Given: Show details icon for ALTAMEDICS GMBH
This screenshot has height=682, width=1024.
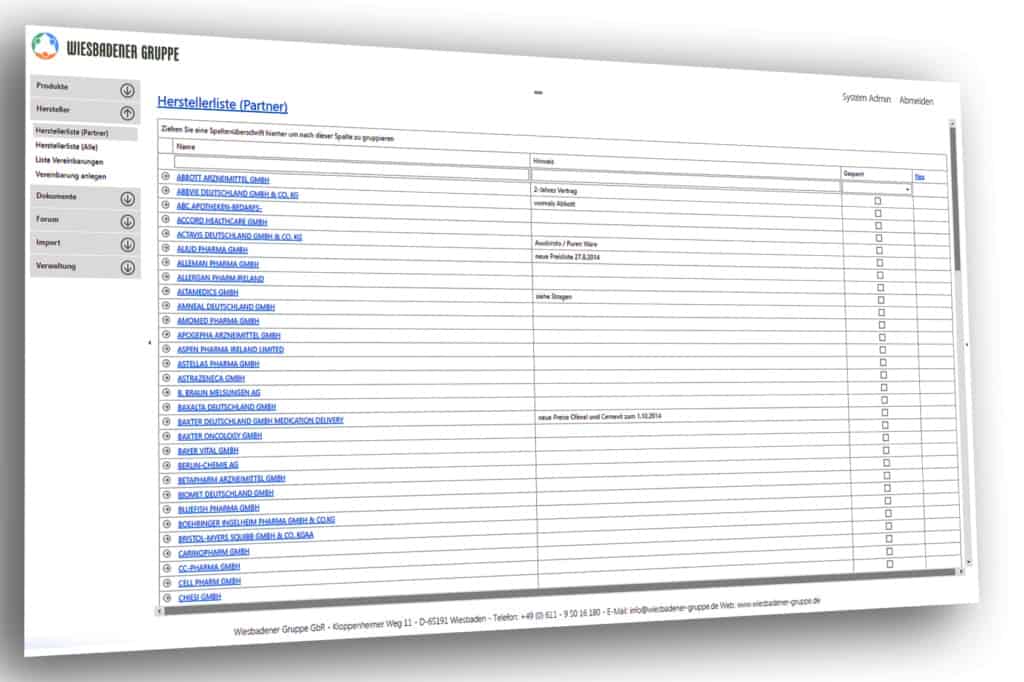Looking at the screenshot, I should point(165,291).
